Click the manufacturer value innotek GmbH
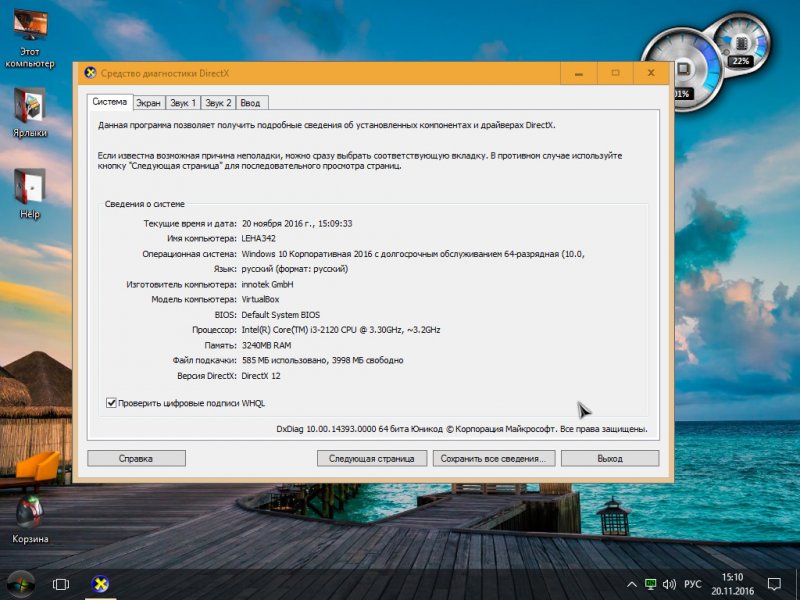 point(267,284)
